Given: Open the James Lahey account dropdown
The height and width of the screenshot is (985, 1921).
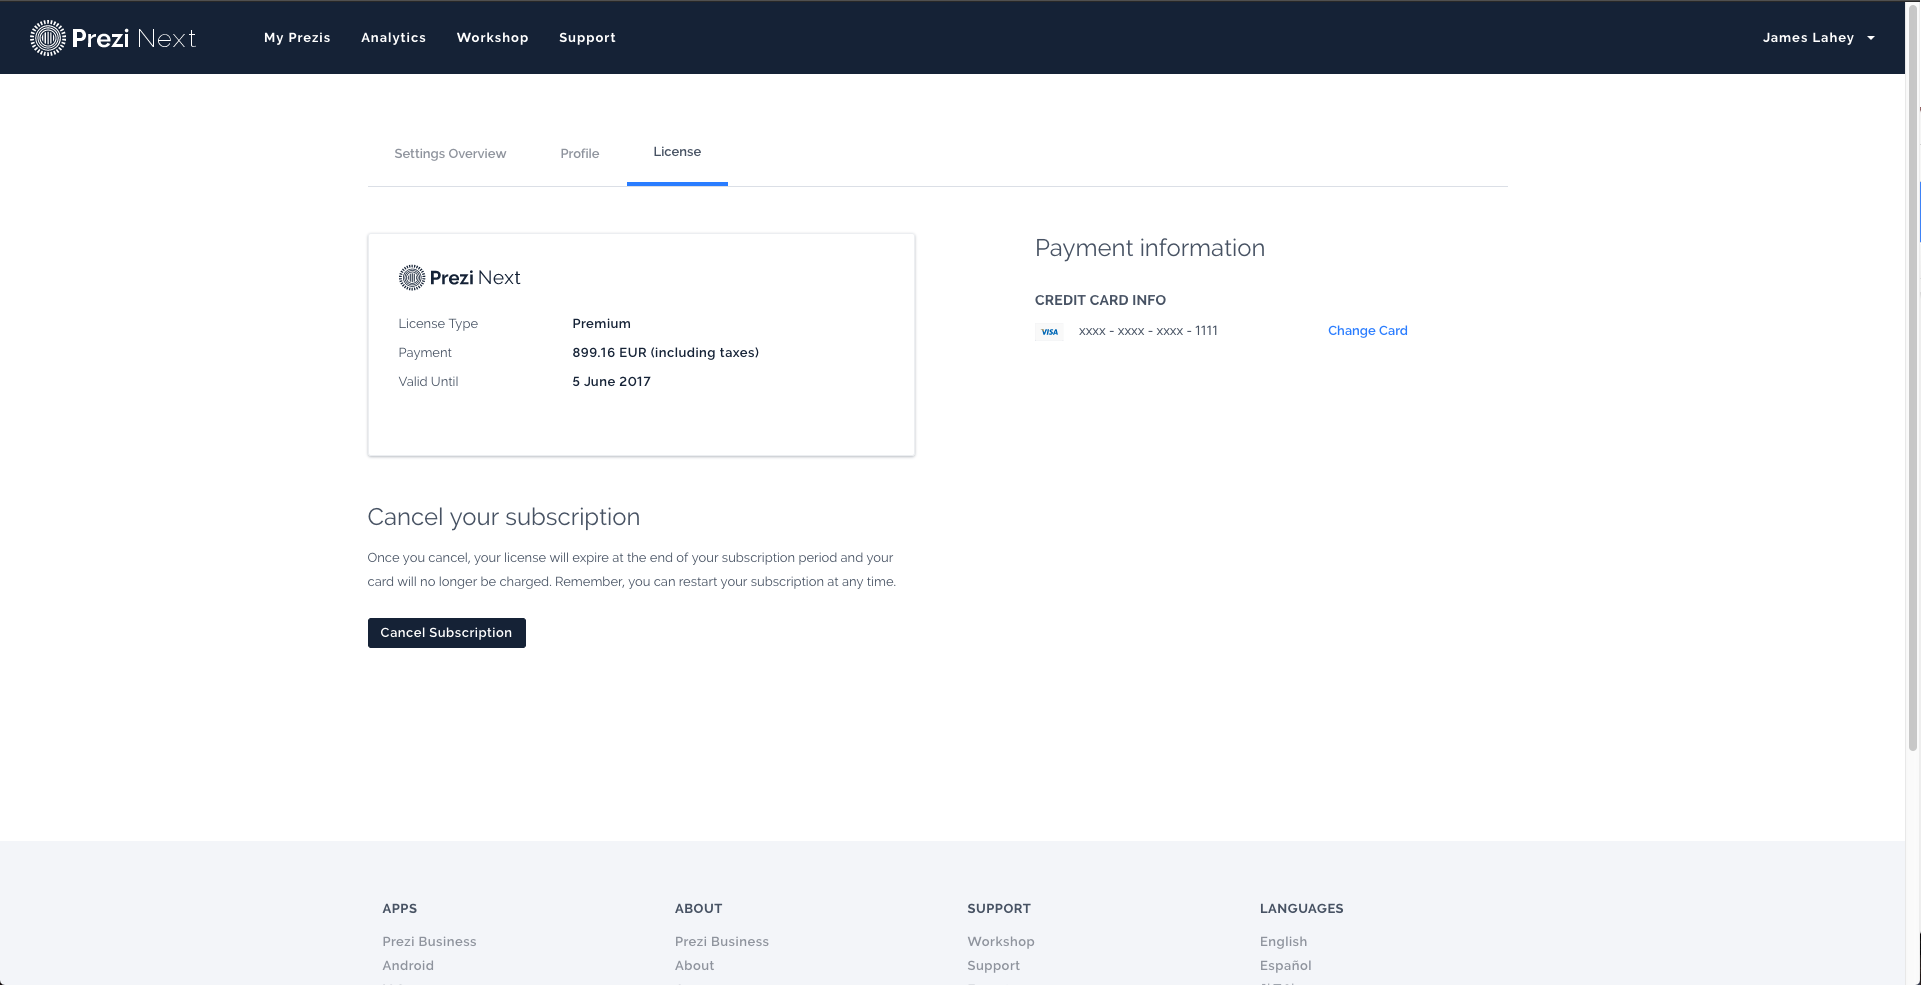Looking at the screenshot, I should coord(1818,38).
